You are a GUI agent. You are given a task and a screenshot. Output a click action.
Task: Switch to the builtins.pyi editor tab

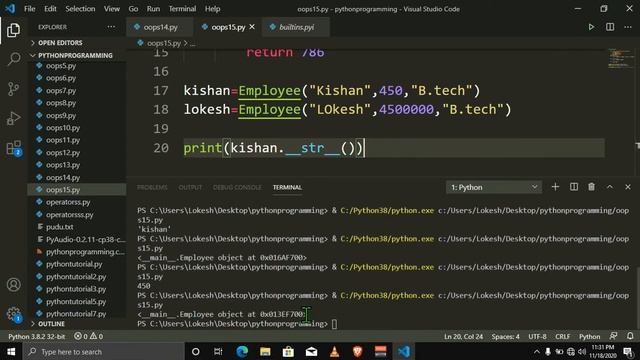pos(296,27)
